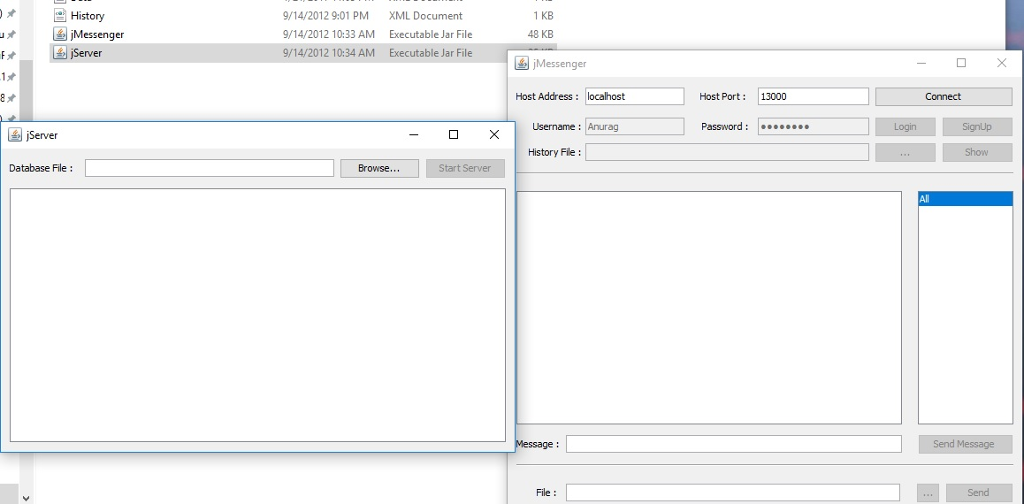Focus the History File field
Viewport: 1024px width, 504px height.
[727, 152]
